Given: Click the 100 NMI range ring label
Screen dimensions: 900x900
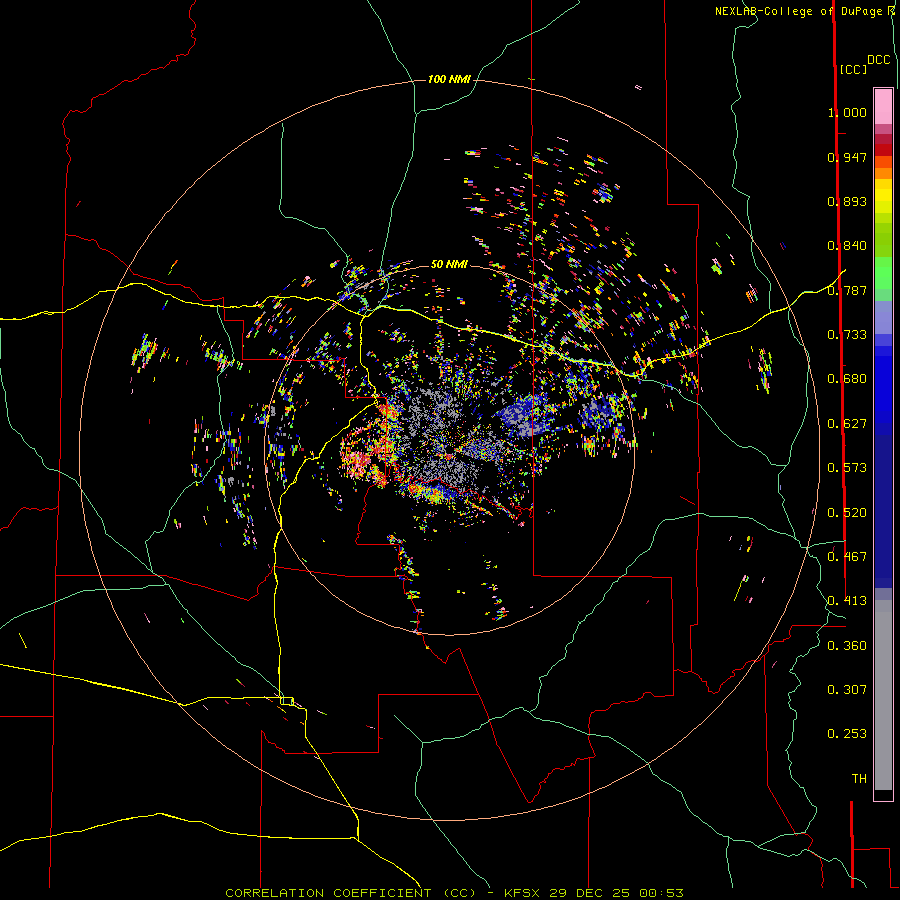Looking at the screenshot, I should [449, 79].
